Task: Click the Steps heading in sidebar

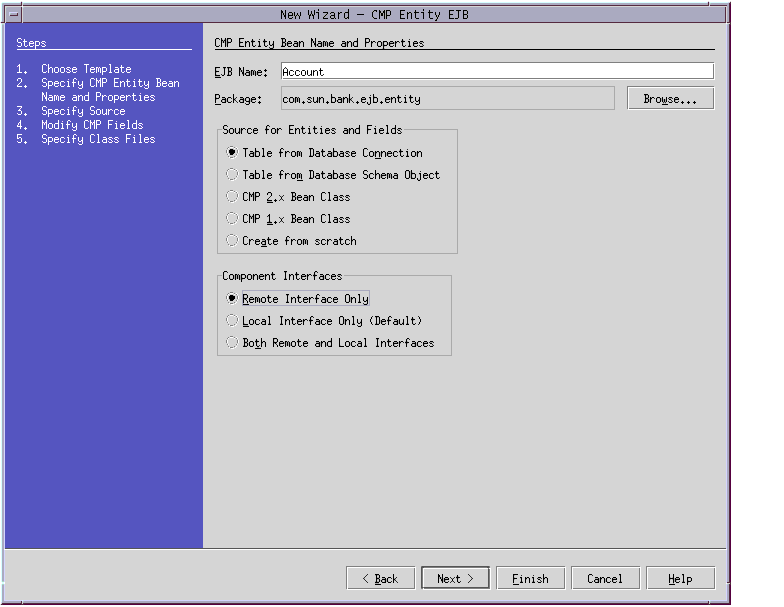Action: 31,43
